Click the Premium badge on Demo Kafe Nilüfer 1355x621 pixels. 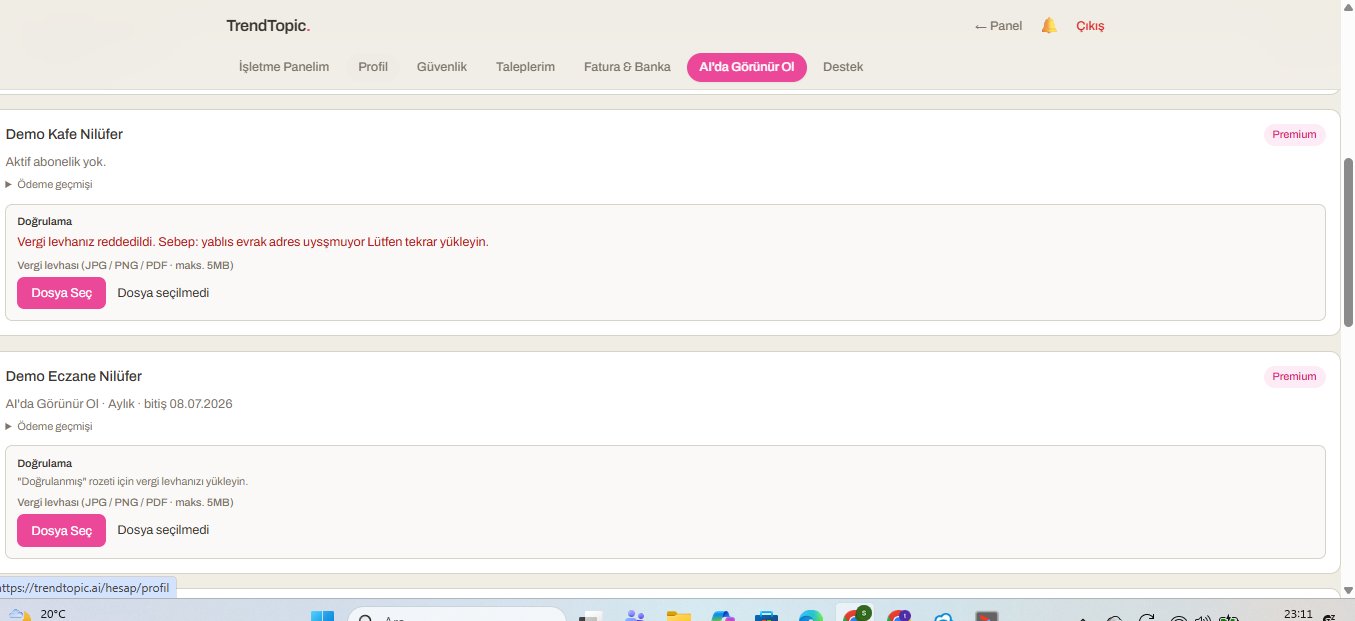(x=1295, y=134)
